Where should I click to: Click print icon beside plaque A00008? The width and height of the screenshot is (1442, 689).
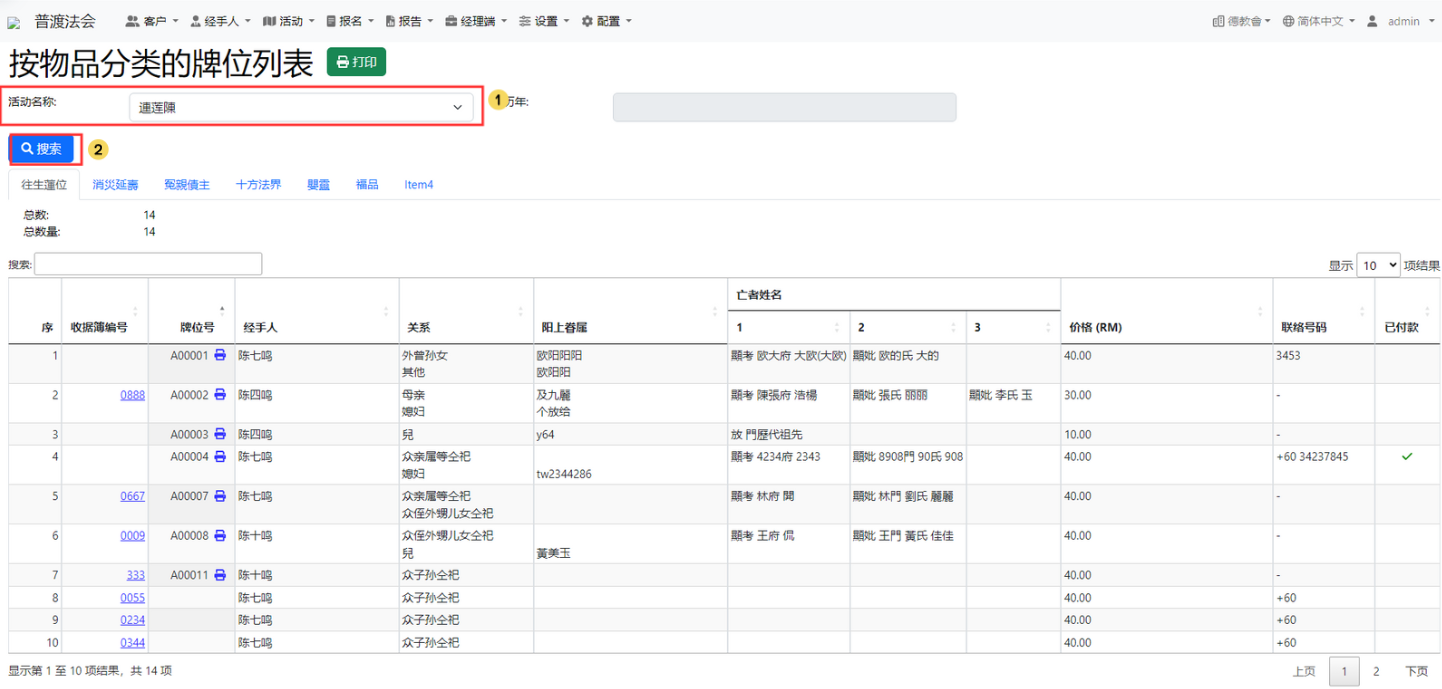pyautogui.click(x=220, y=536)
